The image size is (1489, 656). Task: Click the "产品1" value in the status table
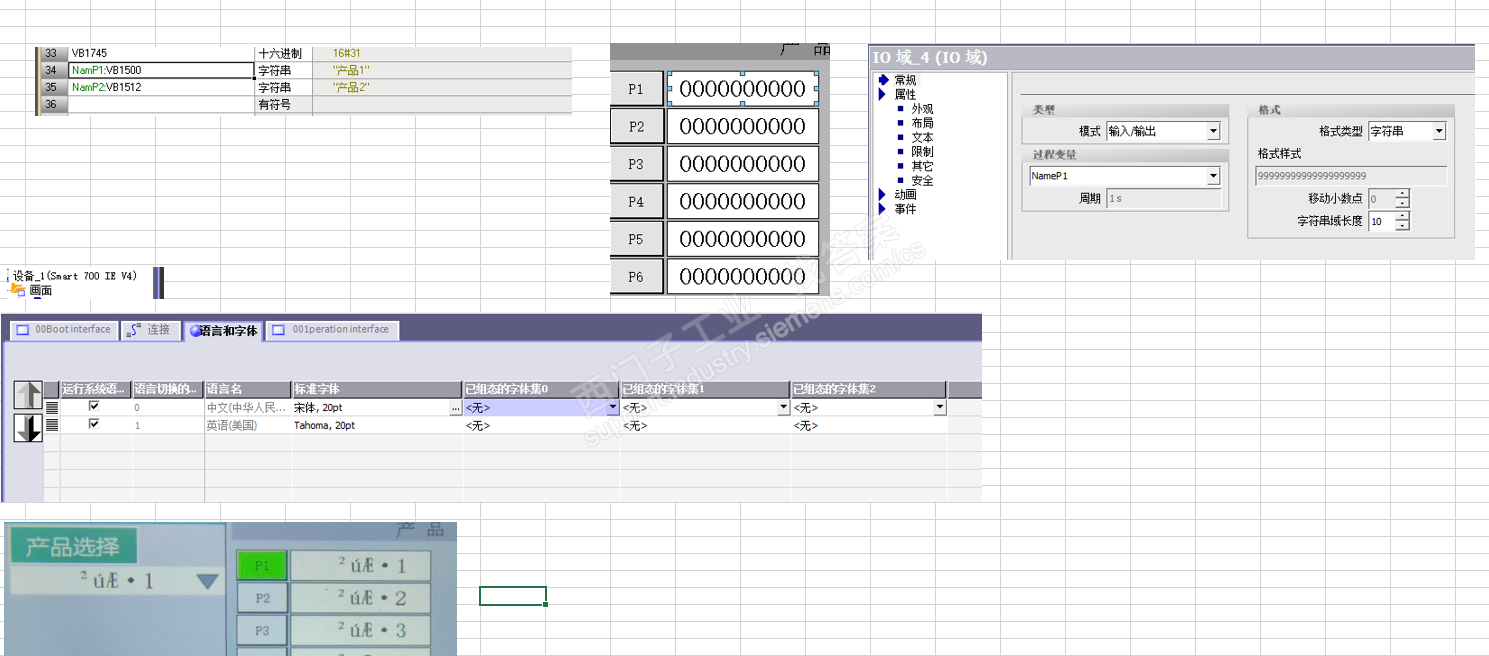(352, 71)
